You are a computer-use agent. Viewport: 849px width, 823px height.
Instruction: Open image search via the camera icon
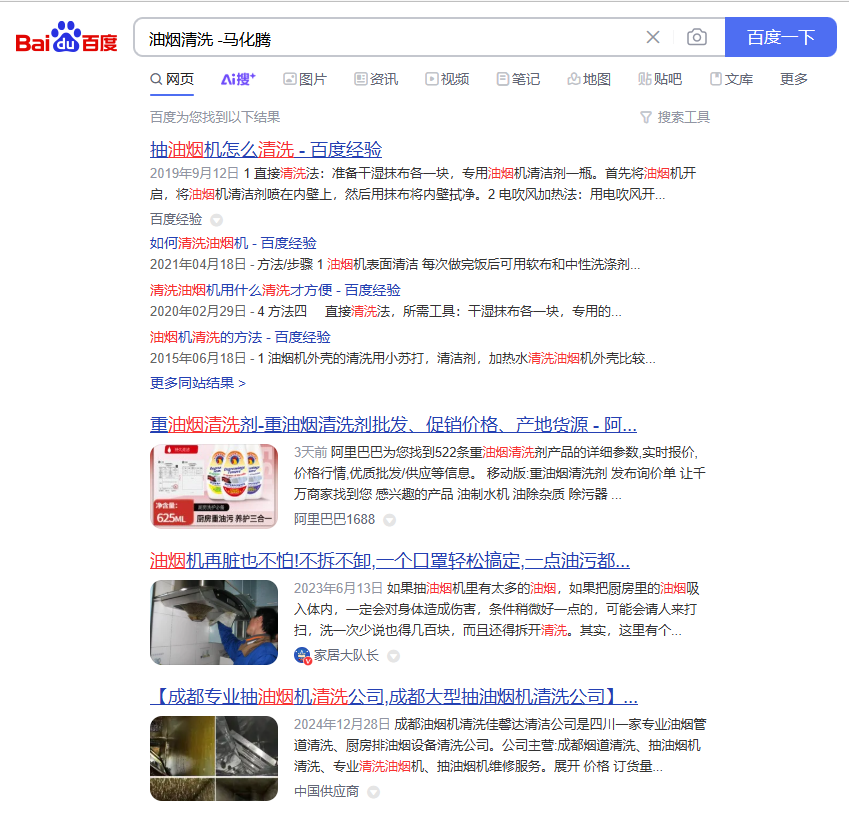pos(697,37)
